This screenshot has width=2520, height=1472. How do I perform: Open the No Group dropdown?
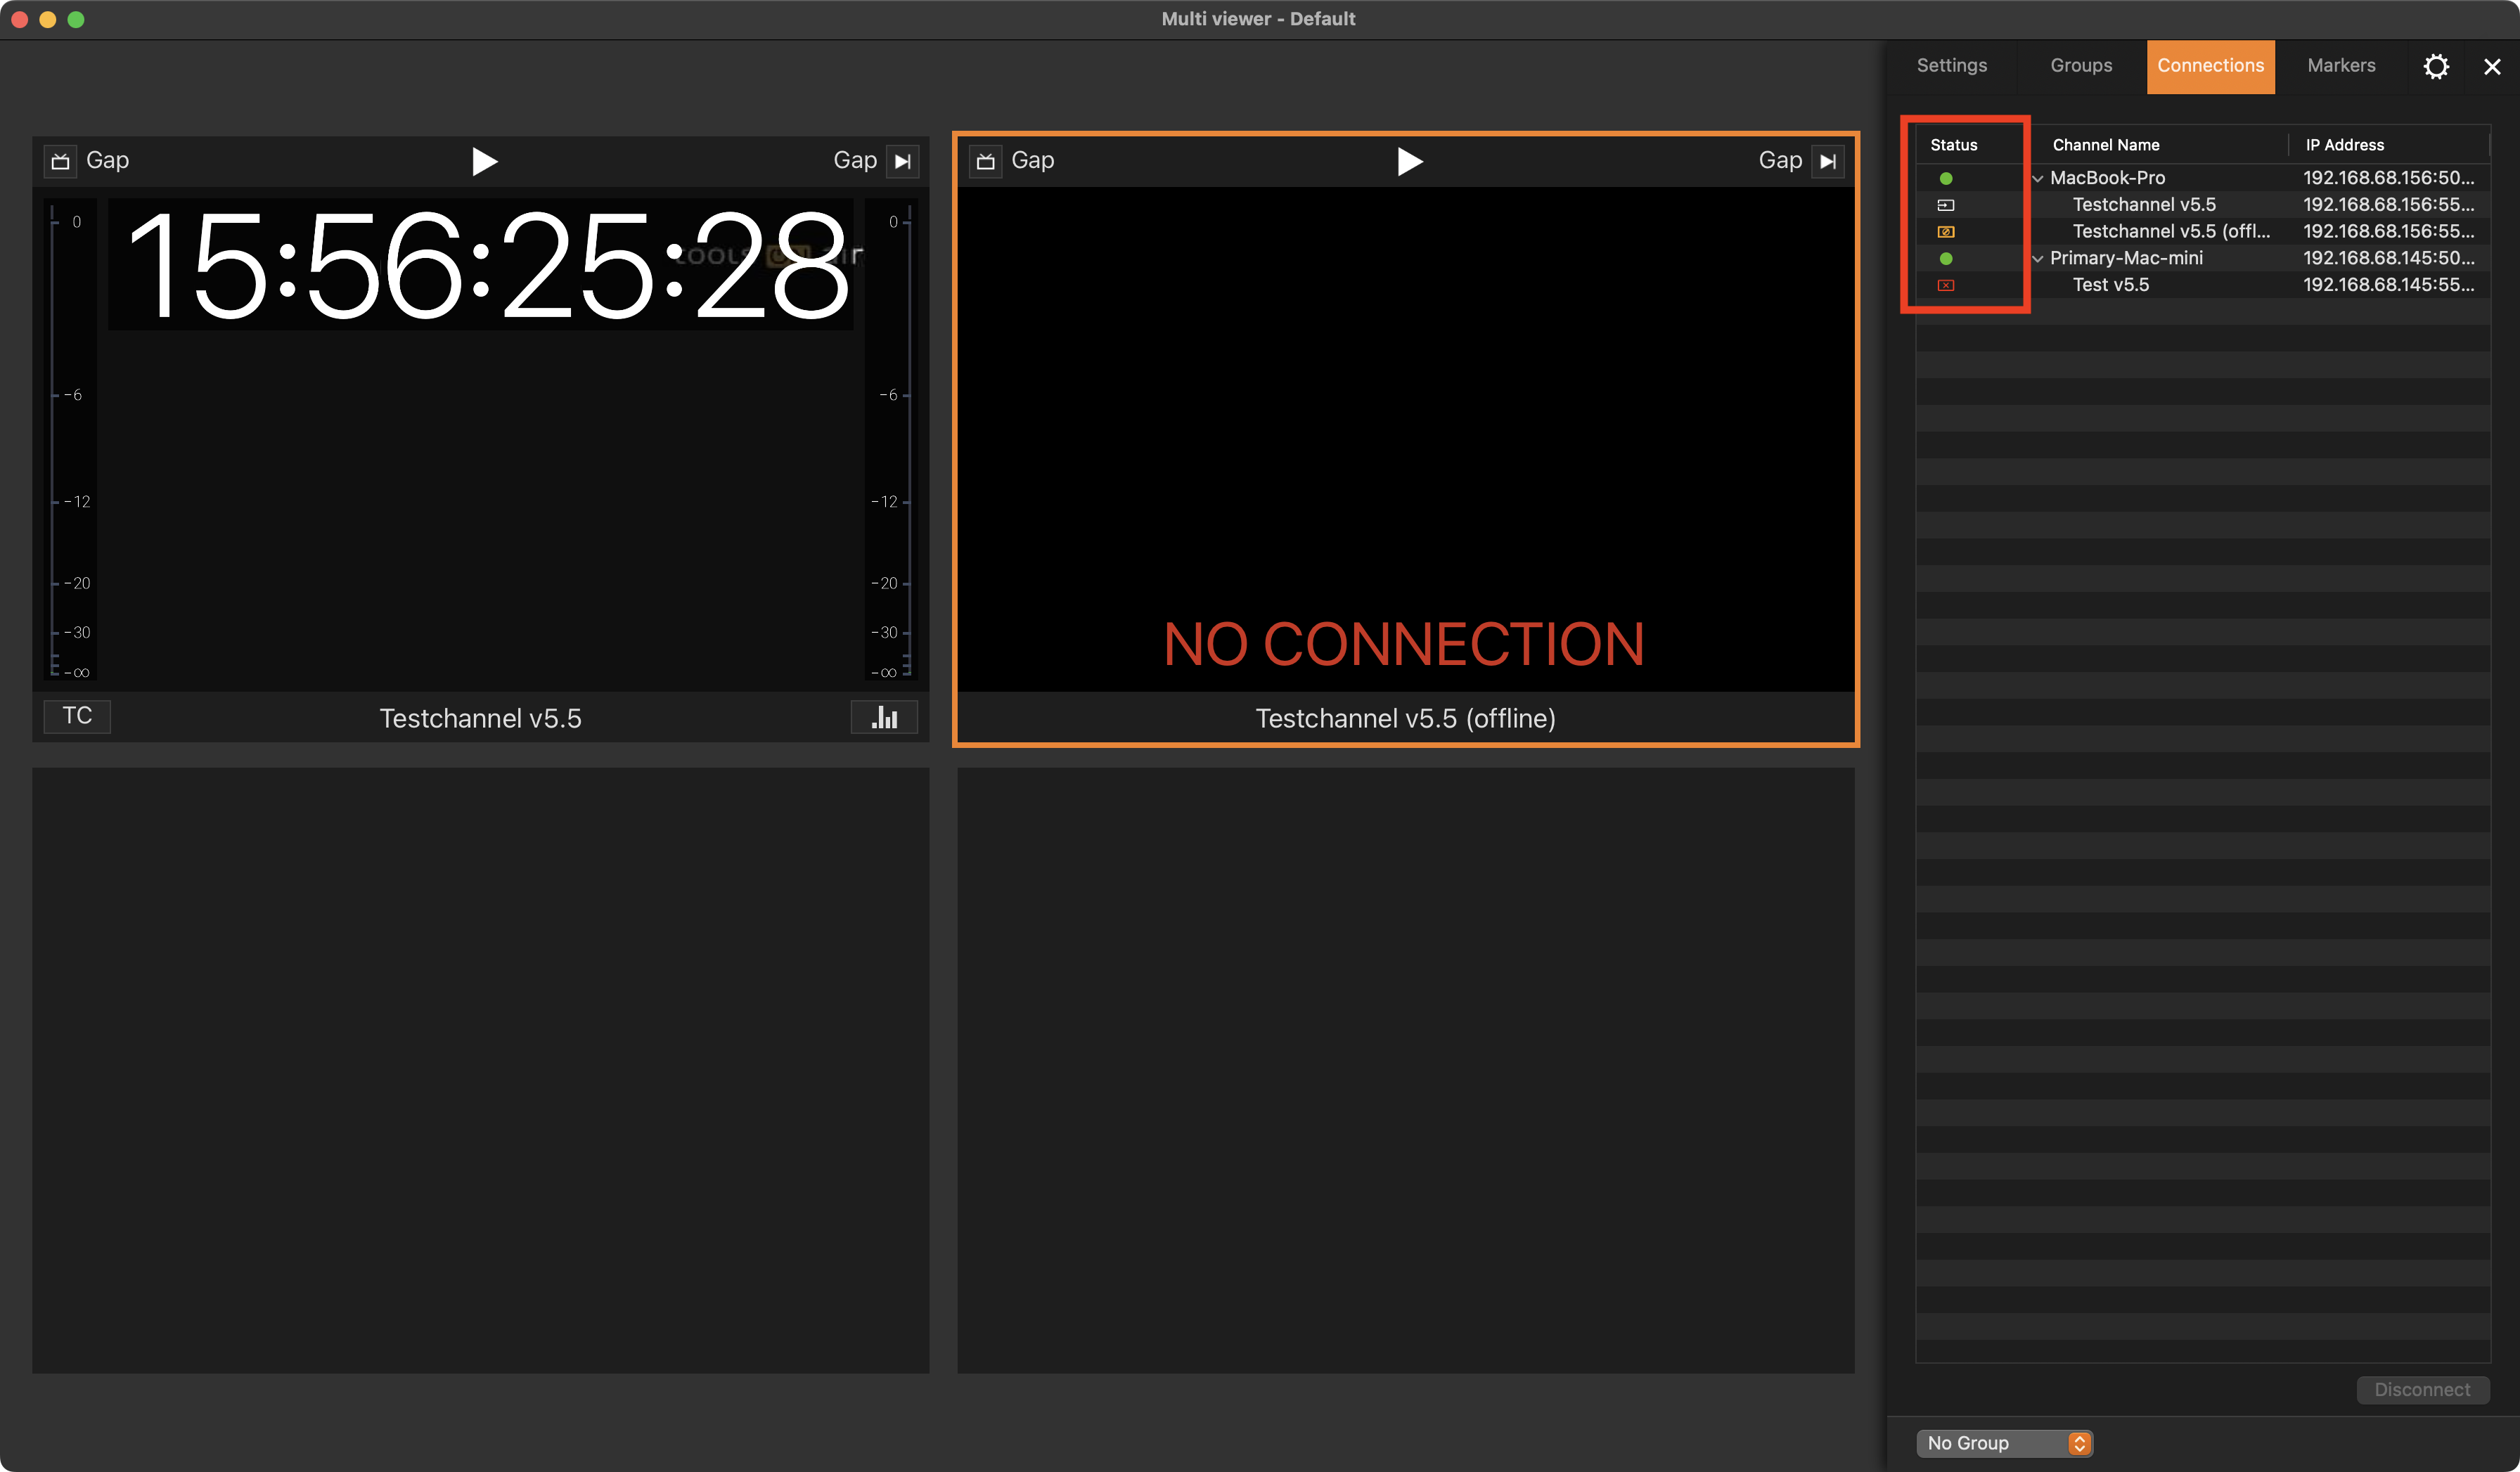pyautogui.click(x=2004, y=1443)
